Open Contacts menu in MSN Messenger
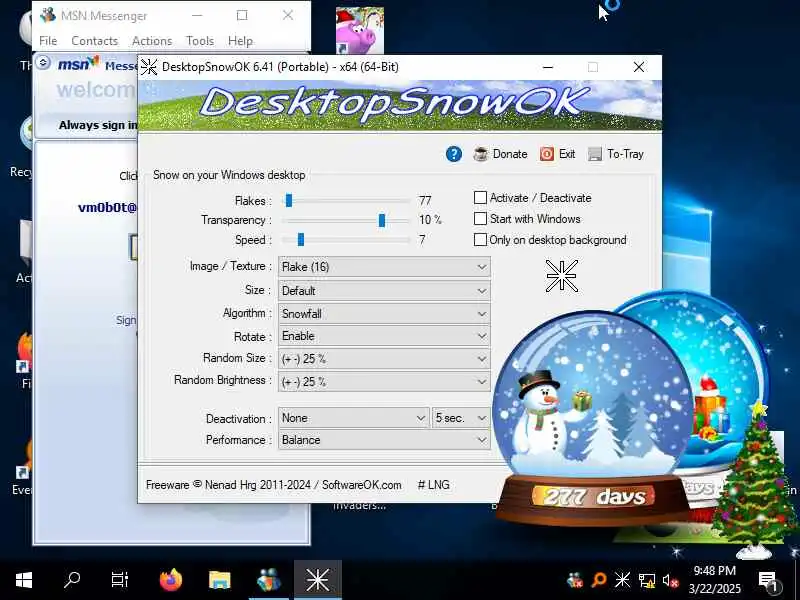The width and height of the screenshot is (800, 600). 94,41
